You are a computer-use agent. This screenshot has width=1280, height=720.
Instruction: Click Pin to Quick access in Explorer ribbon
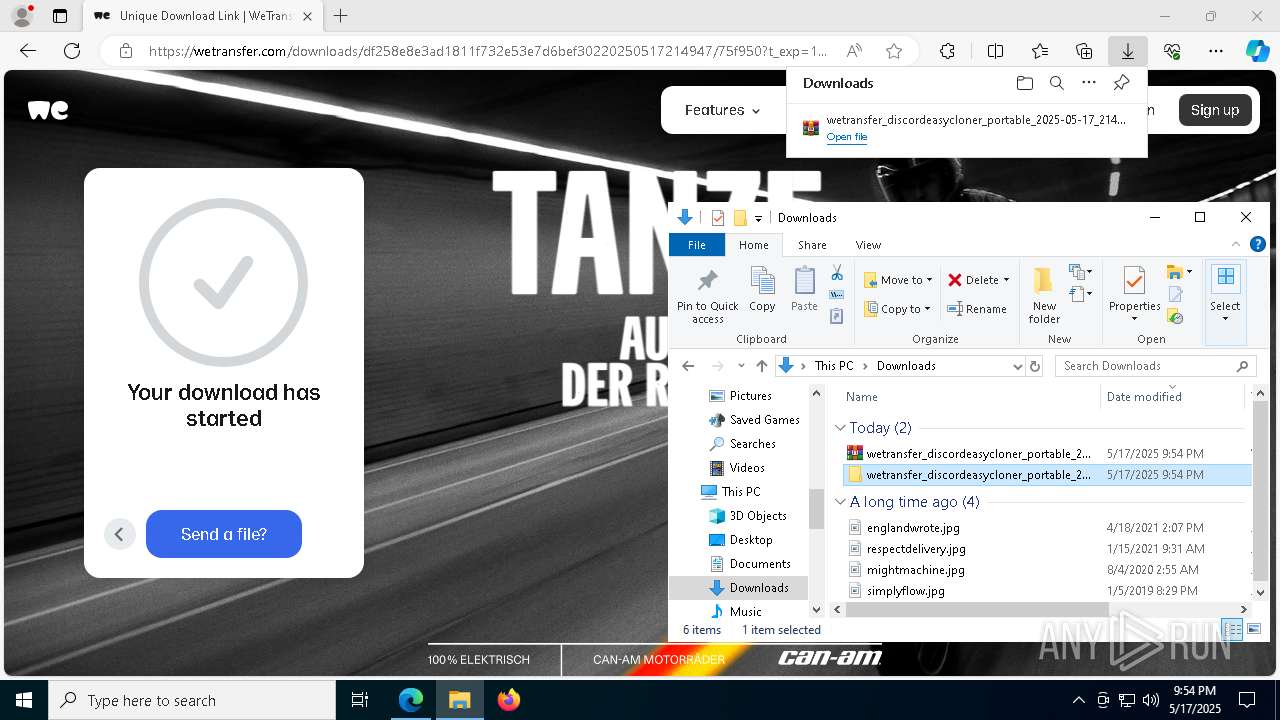707,295
